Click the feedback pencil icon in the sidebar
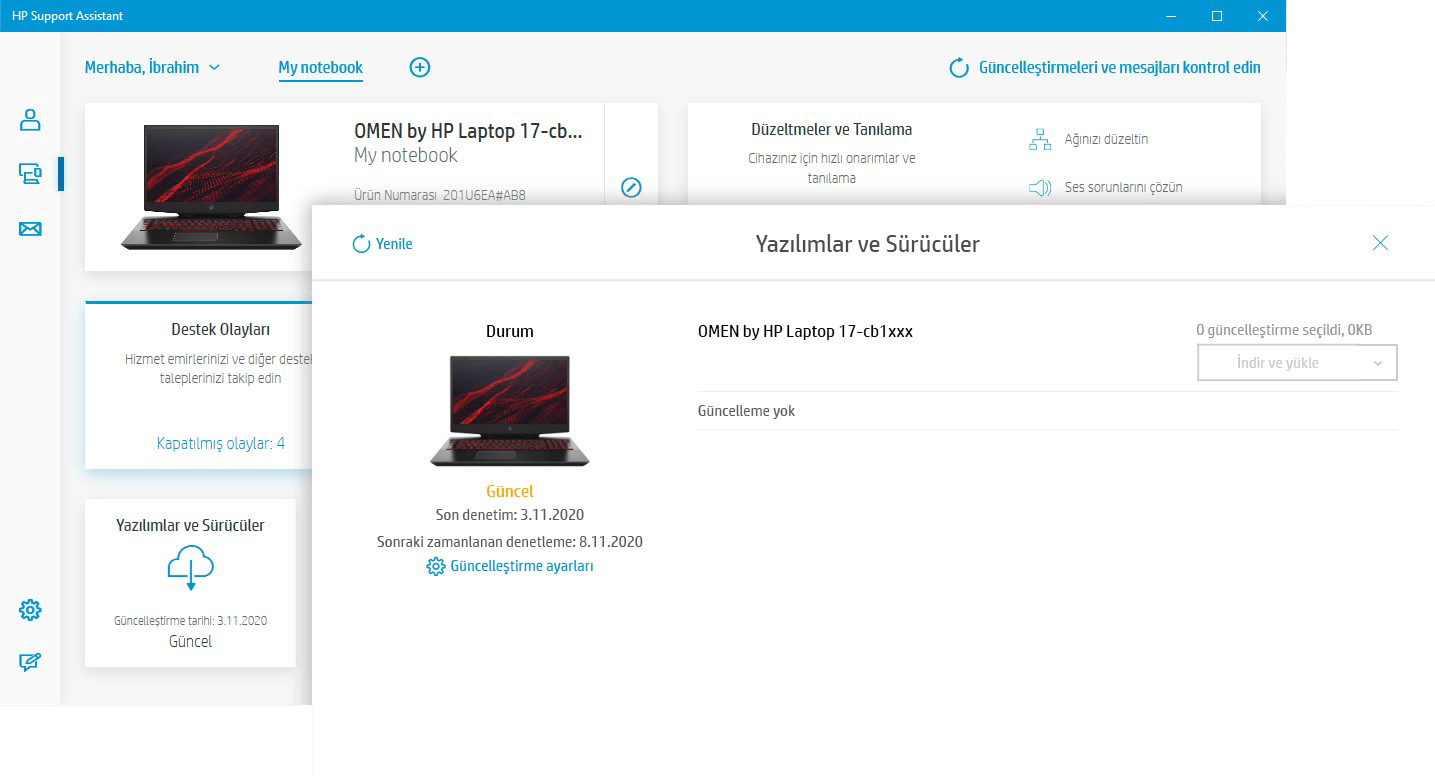The image size is (1435, 776). [x=30, y=662]
